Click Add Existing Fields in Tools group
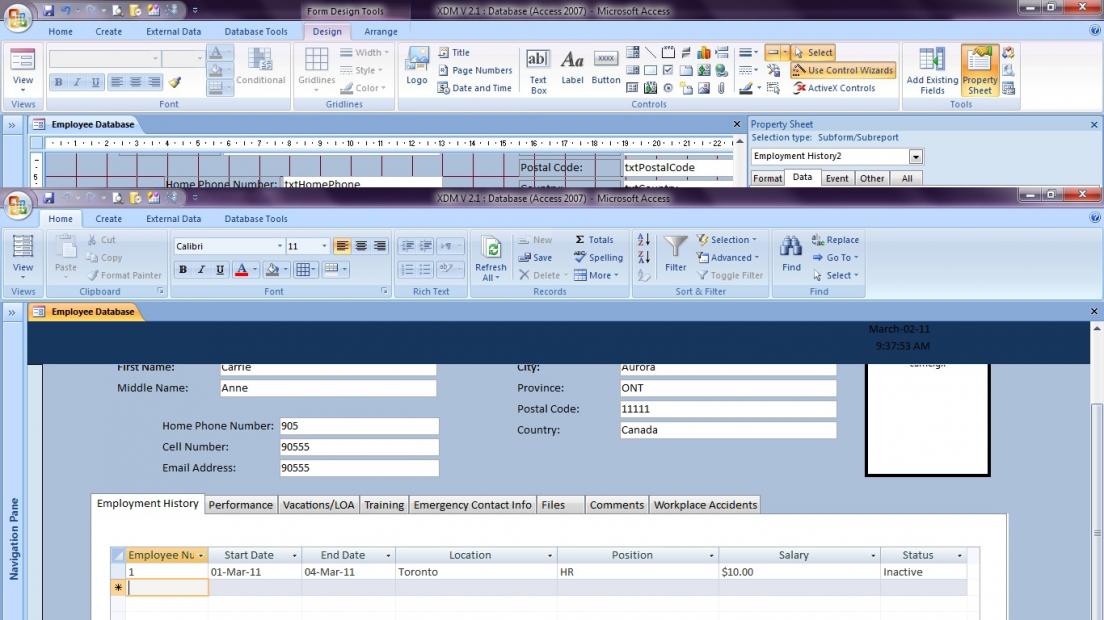 click(x=932, y=70)
